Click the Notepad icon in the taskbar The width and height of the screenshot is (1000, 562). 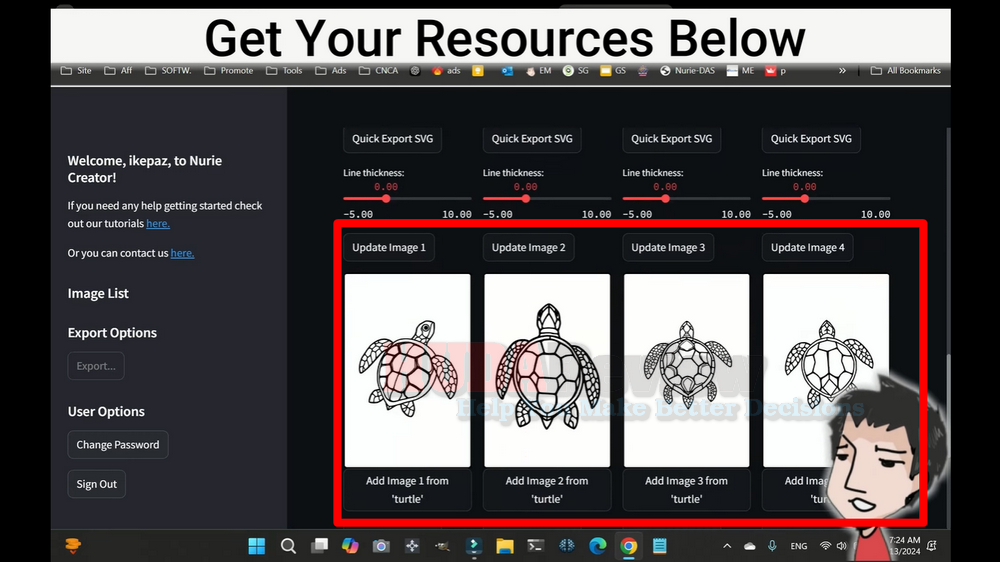[659, 546]
